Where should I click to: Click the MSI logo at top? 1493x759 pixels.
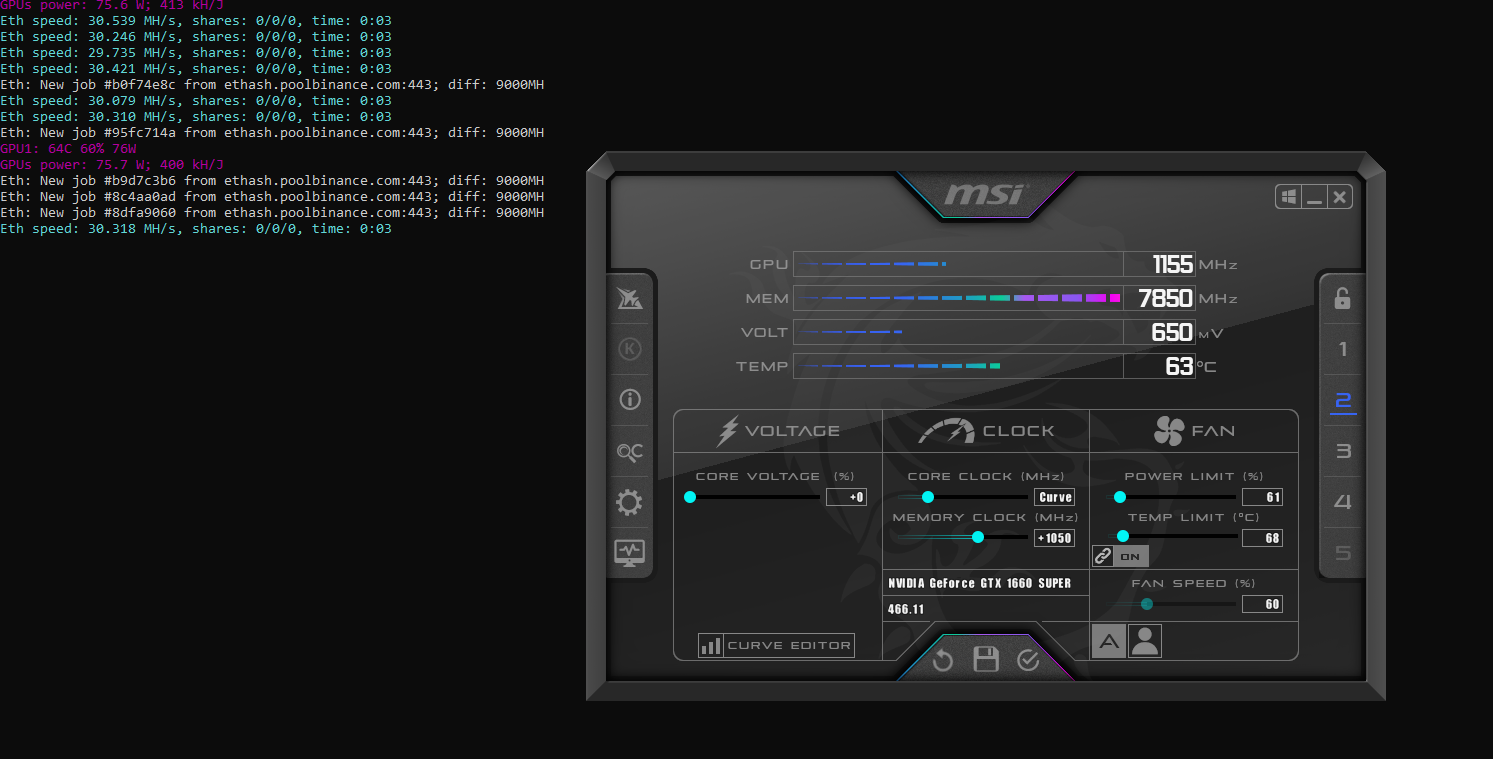[985, 193]
